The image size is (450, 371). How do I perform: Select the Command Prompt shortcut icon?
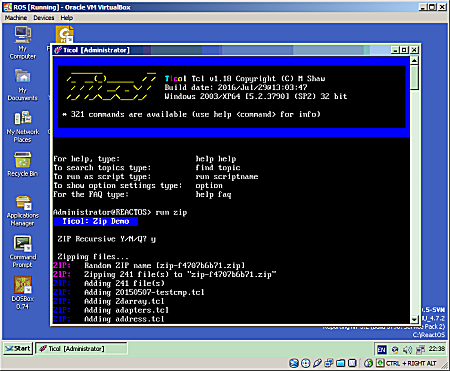tap(23, 244)
